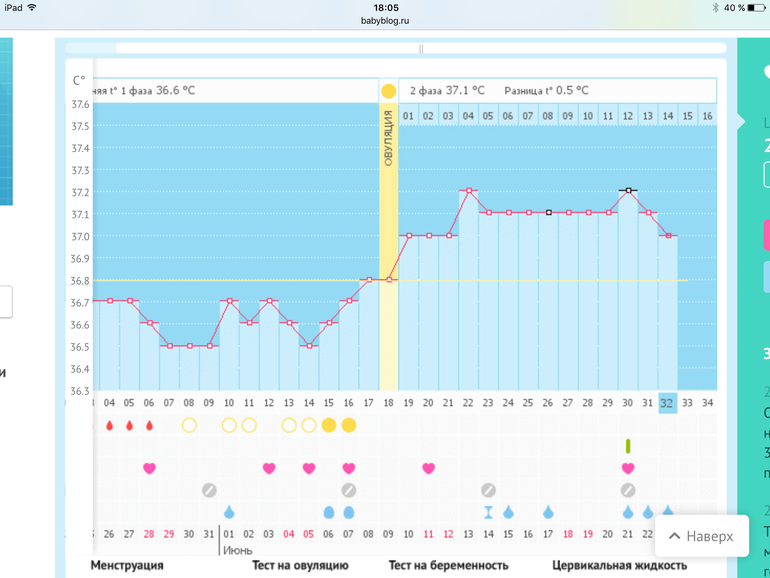Click the horizontal scrollbar handle above the chart
770x578 pixels.
click(421, 48)
